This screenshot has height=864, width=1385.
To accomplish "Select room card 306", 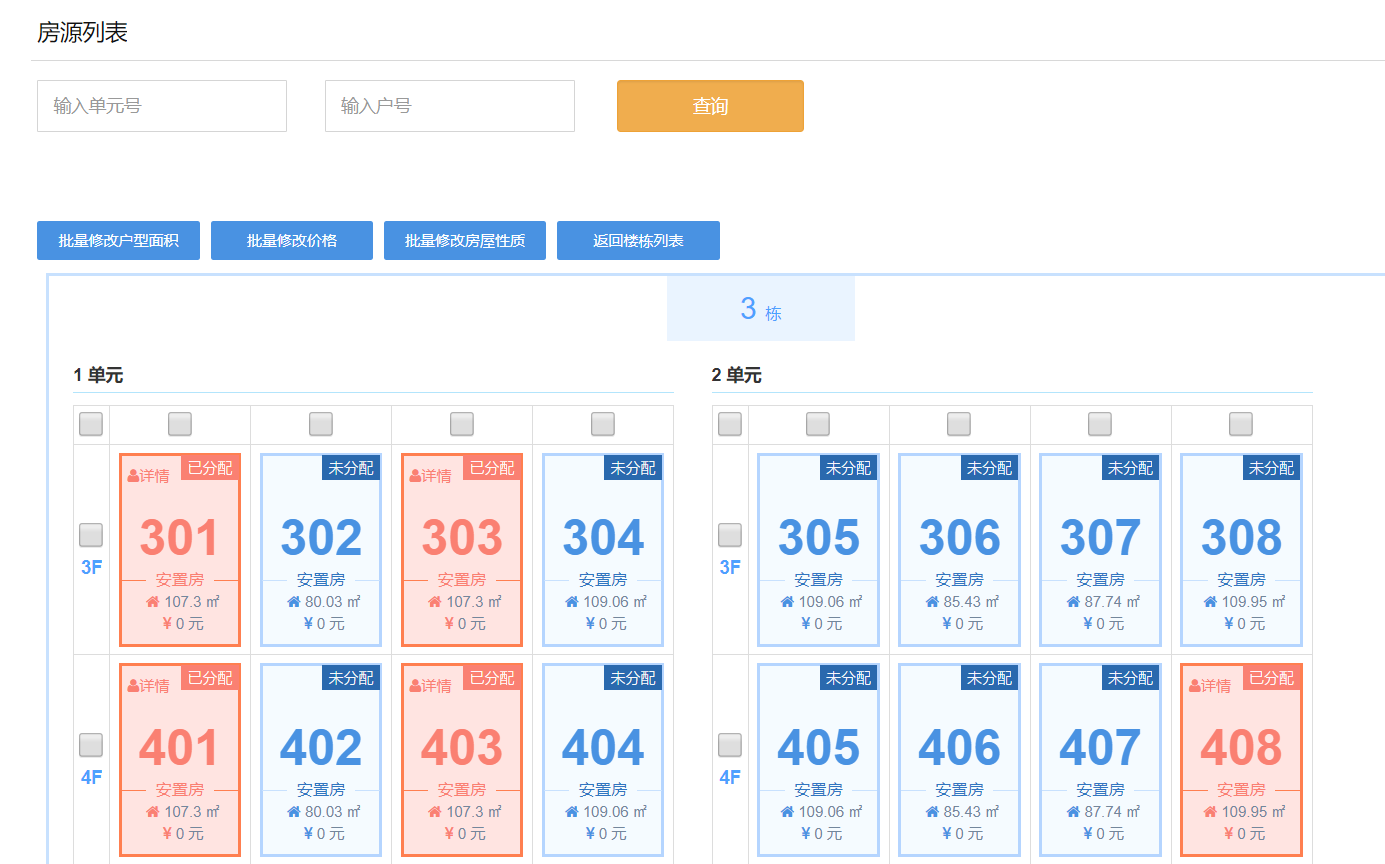I will (959, 550).
